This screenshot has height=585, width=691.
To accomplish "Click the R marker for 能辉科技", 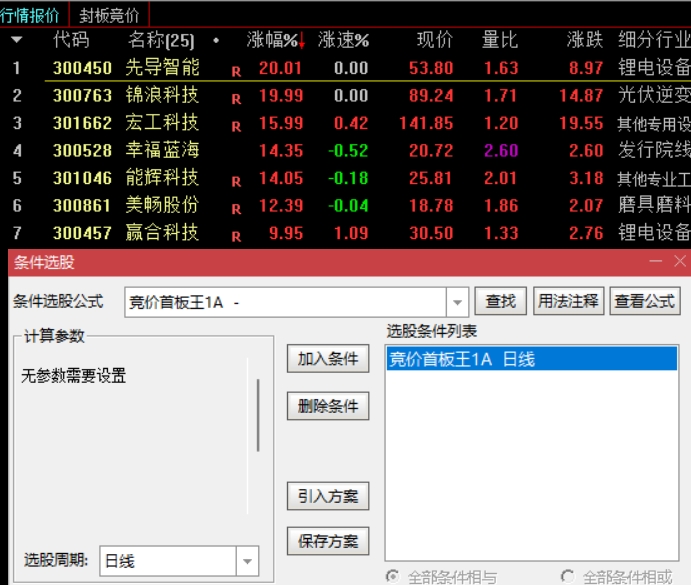I will [236, 182].
